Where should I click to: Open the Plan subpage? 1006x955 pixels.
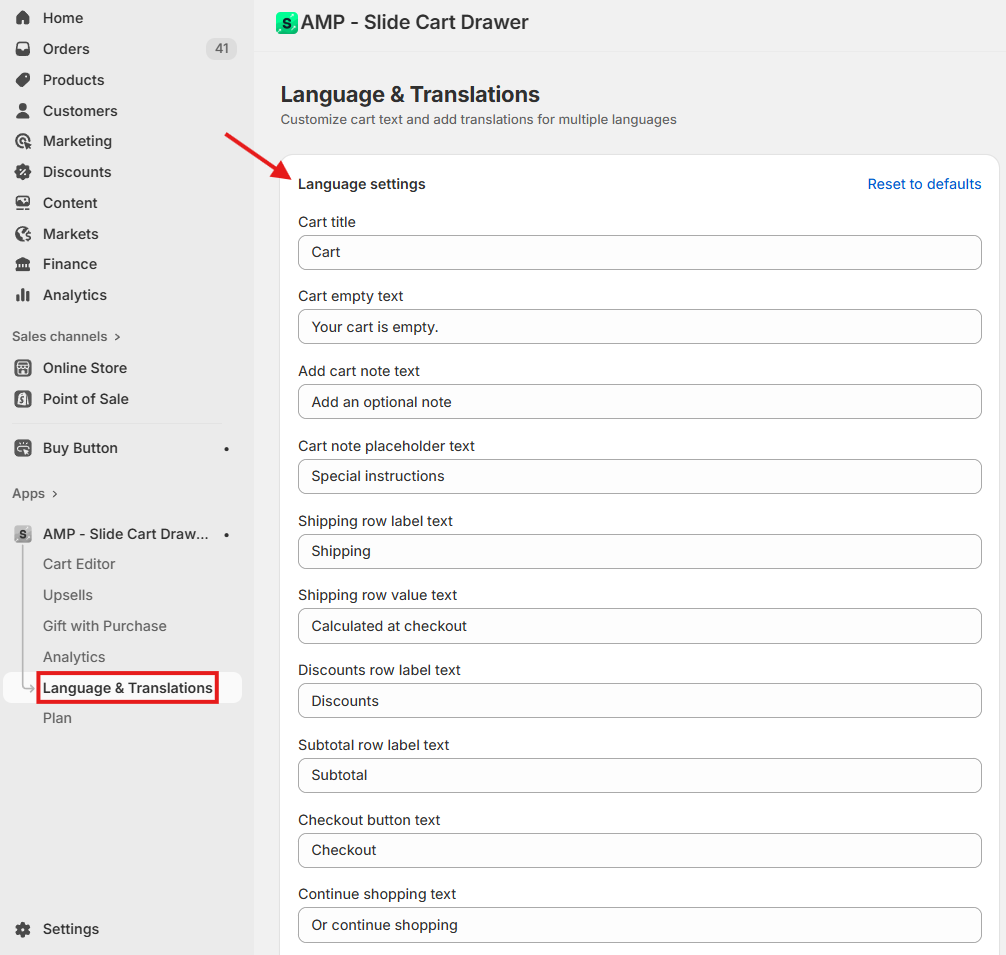click(x=57, y=718)
